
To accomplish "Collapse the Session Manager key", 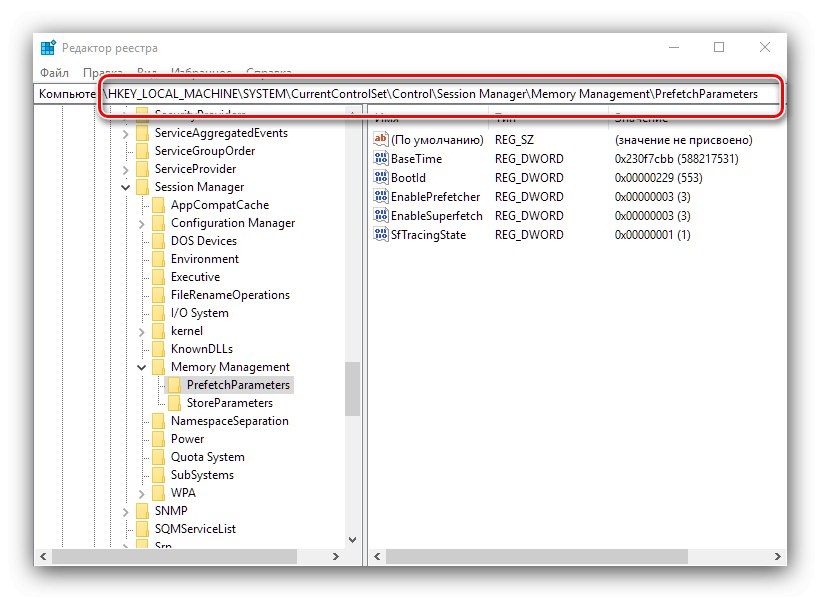I will (x=126, y=187).
